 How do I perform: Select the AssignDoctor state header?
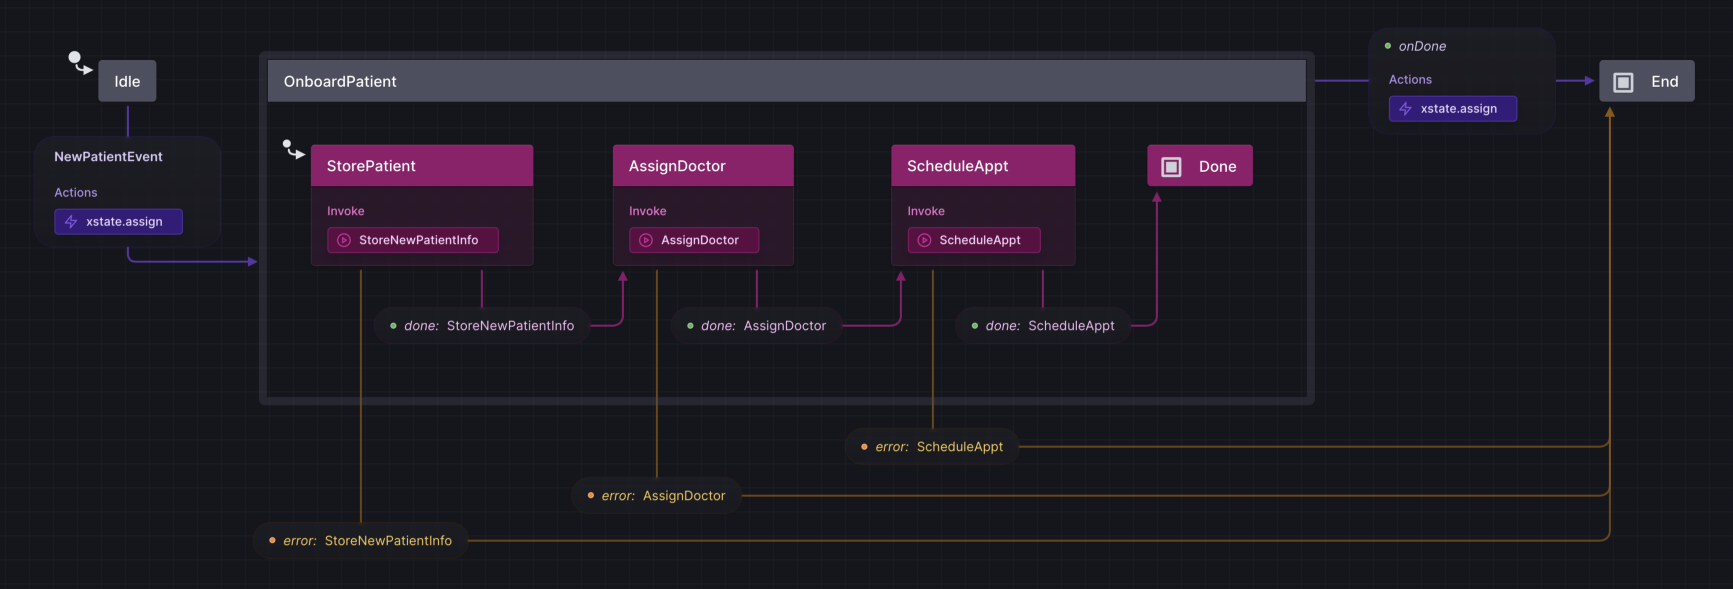(702, 166)
